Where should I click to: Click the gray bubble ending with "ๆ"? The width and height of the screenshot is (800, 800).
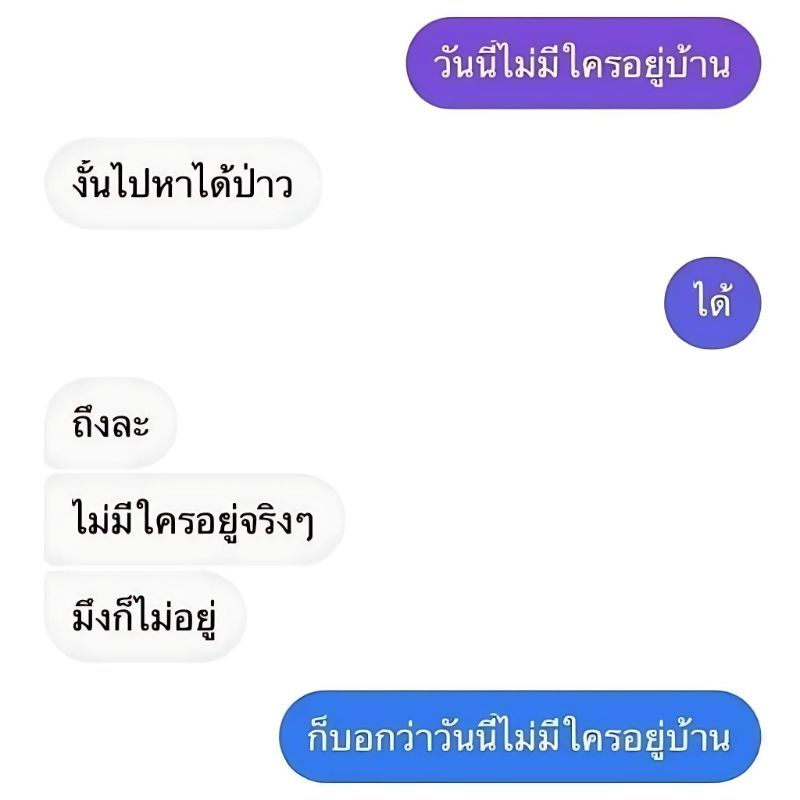click(194, 520)
